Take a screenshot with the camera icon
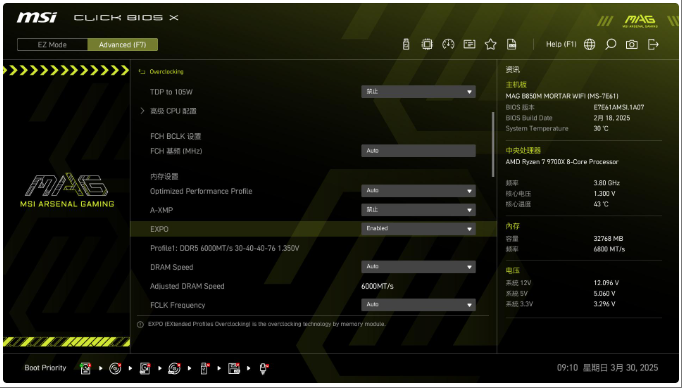Viewport: 682px width, 388px height. coord(632,44)
